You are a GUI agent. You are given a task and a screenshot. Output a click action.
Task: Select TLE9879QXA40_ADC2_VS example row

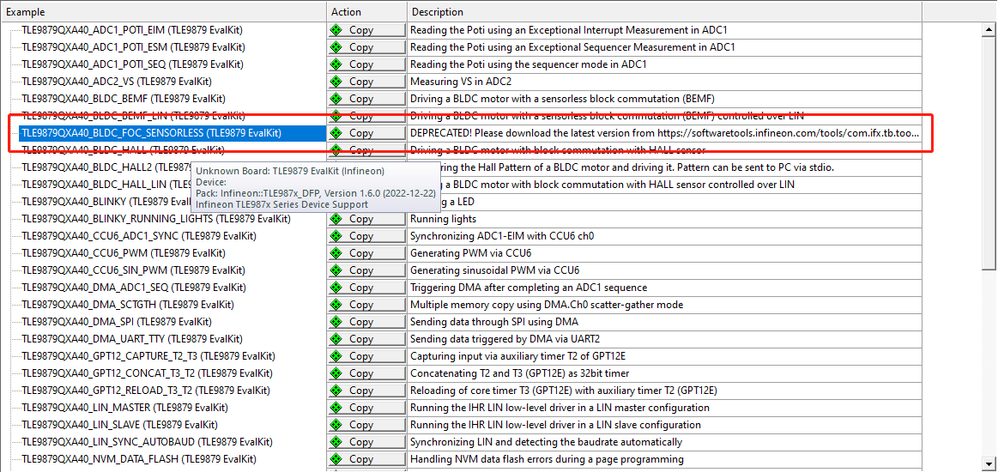(116, 81)
